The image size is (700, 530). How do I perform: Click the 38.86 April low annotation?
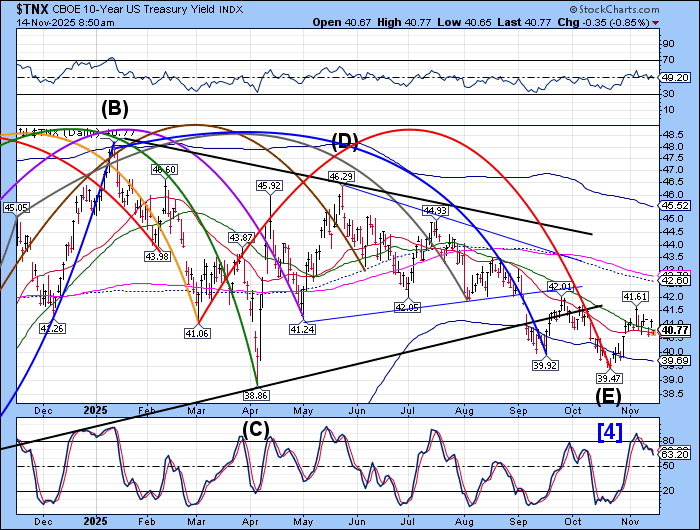(259, 396)
